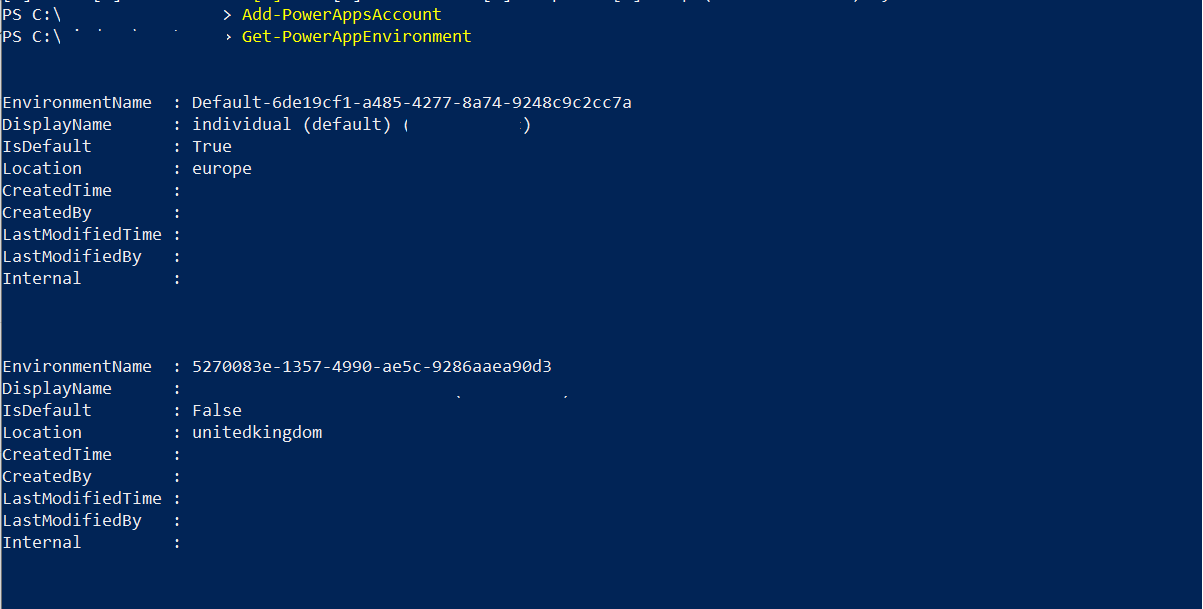
Task: Select the 5270083e-1357 environment name value
Action: (372, 367)
